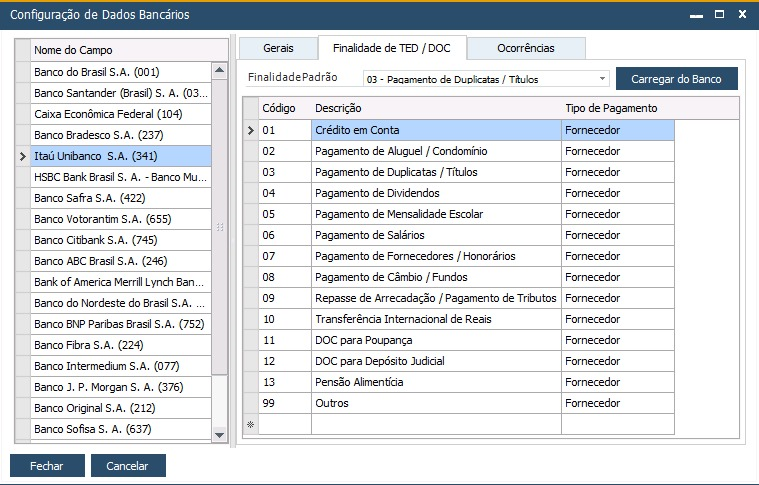Select the Banco Santander (Brasil) row
Screen dimensions: 759x485
(121, 93)
